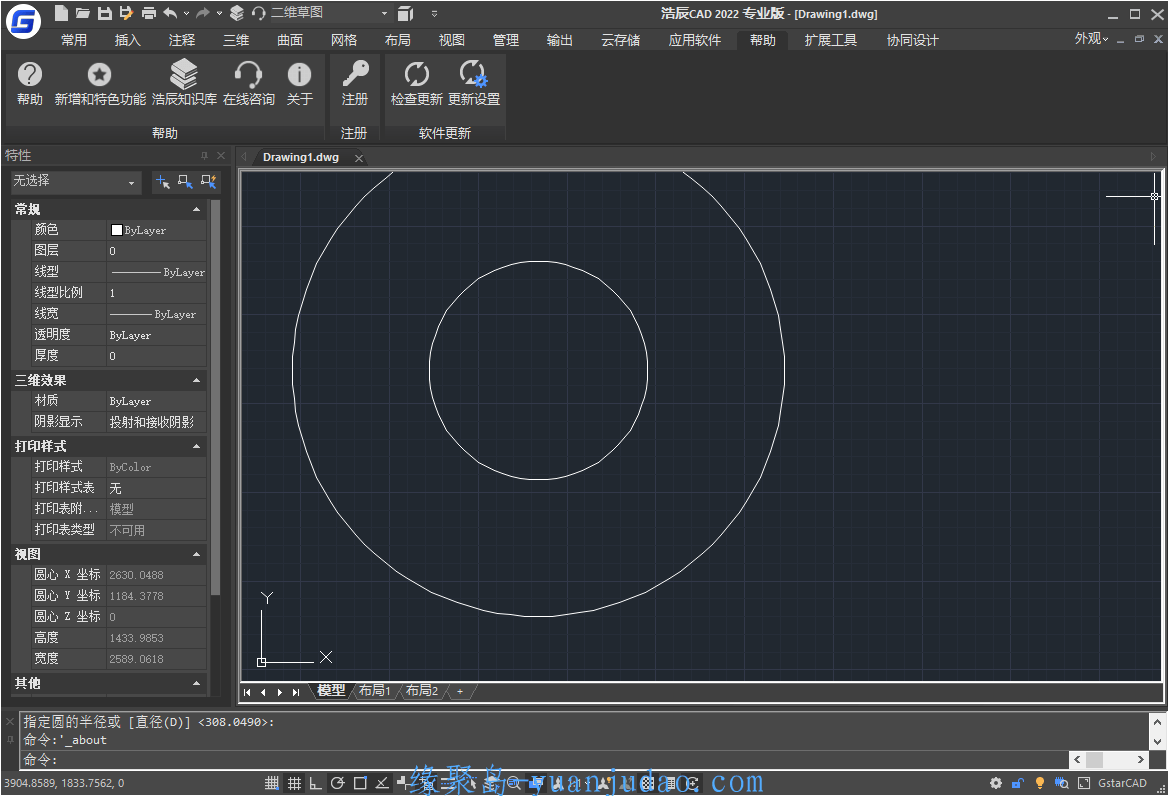Collapse the 打印样式 section
Screen dimensions: 1169x796
[x=196, y=446]
